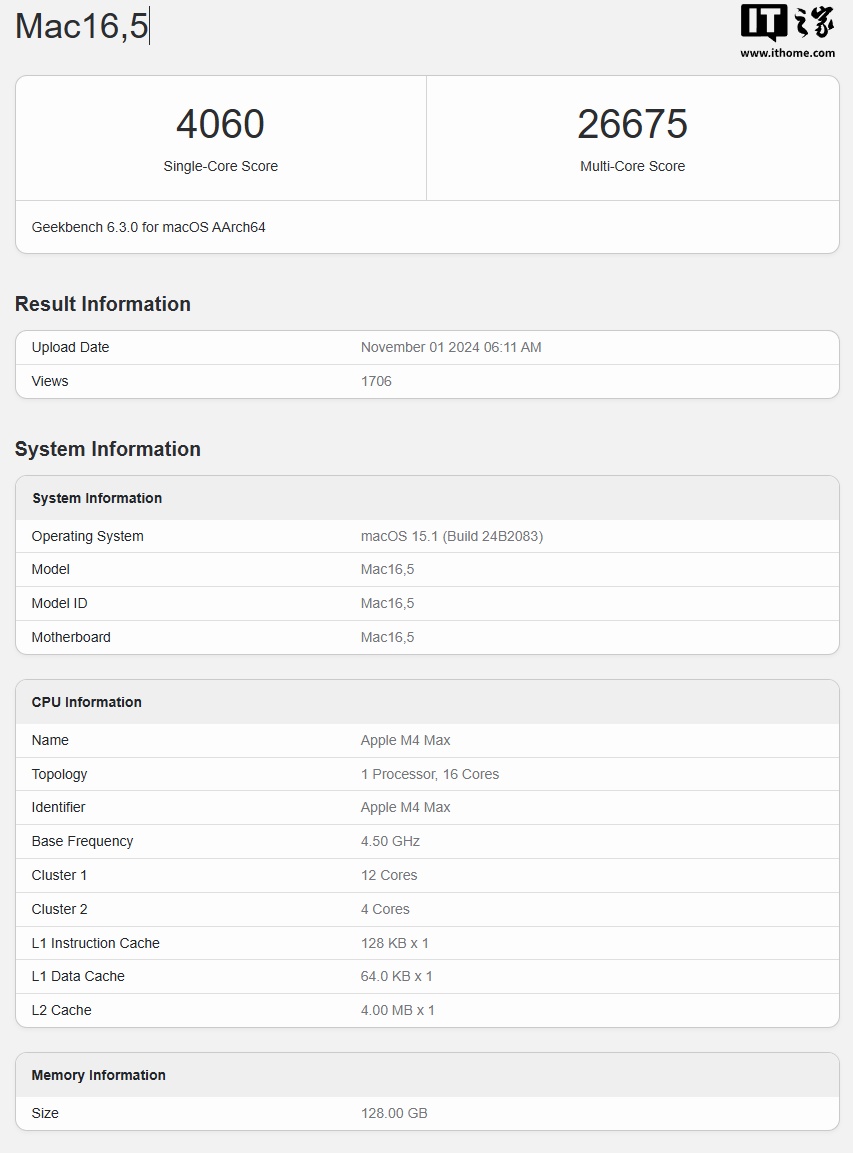Select the 4.50 GHz base frequency

pos(390,841)
